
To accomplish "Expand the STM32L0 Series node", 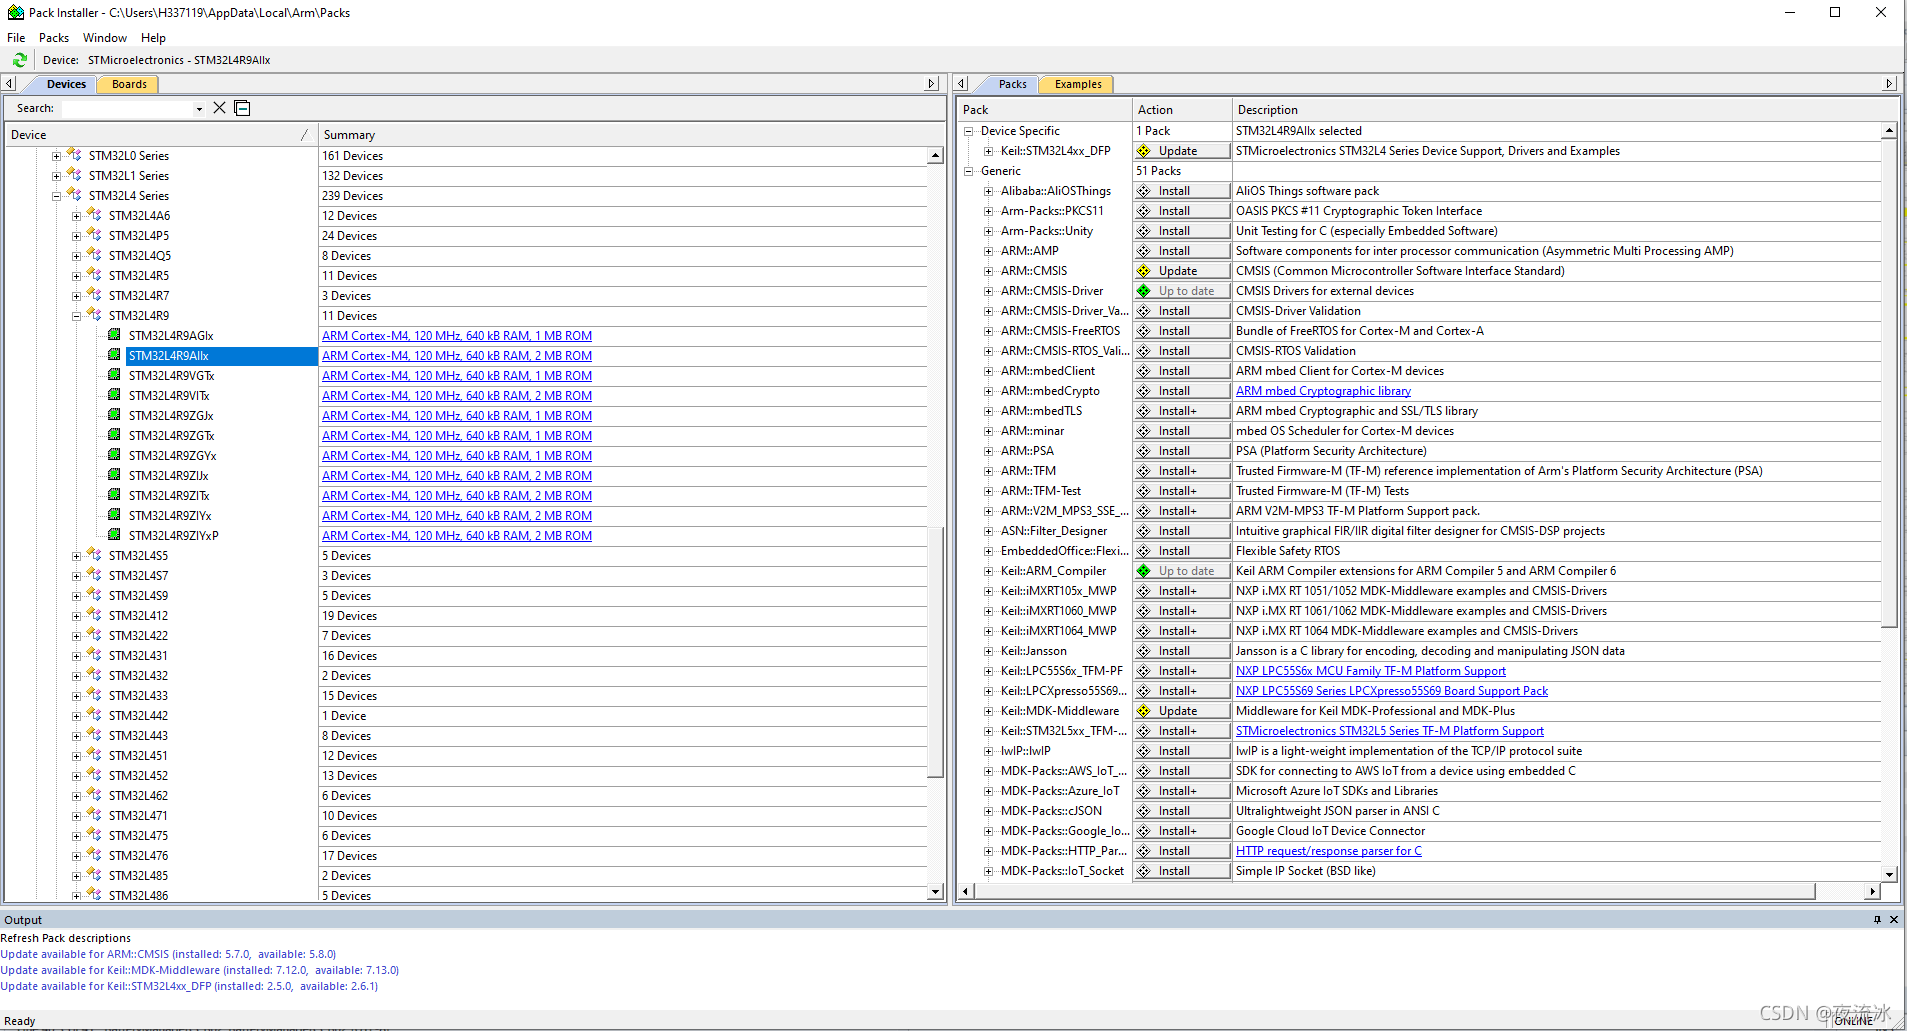I will point(56,156).
